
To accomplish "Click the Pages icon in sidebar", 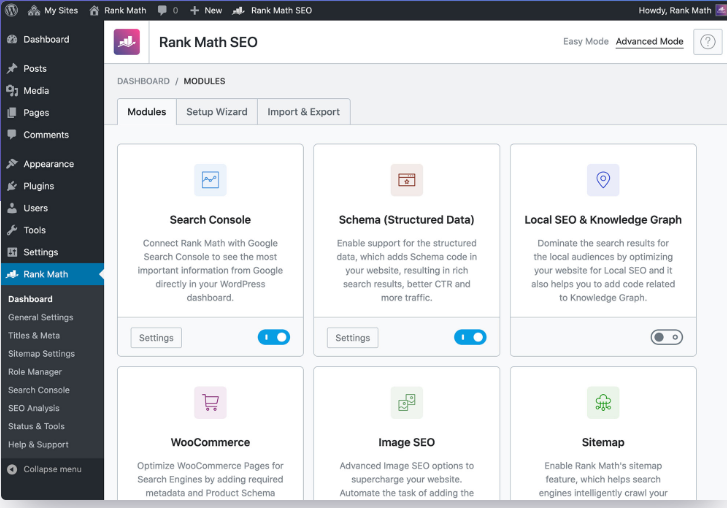I will click(x=13, y=113).
